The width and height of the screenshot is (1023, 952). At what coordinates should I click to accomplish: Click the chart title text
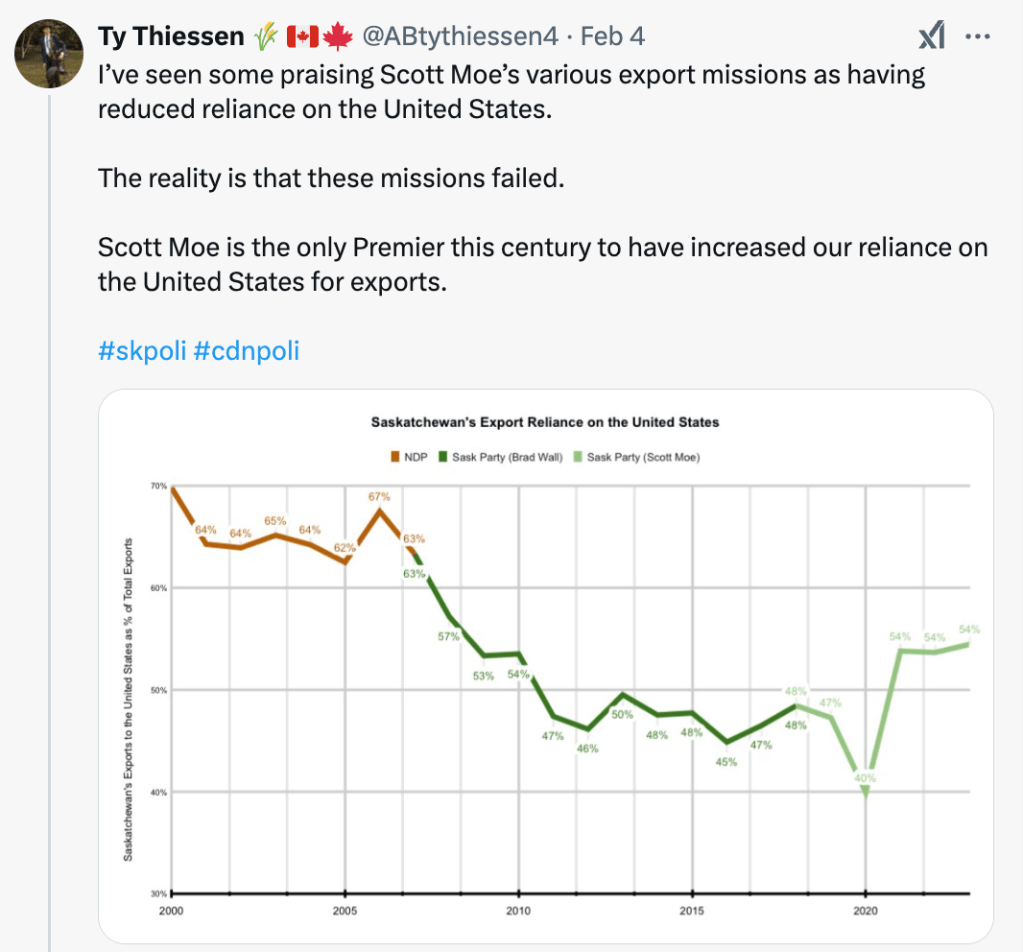[x=545, y=422]
